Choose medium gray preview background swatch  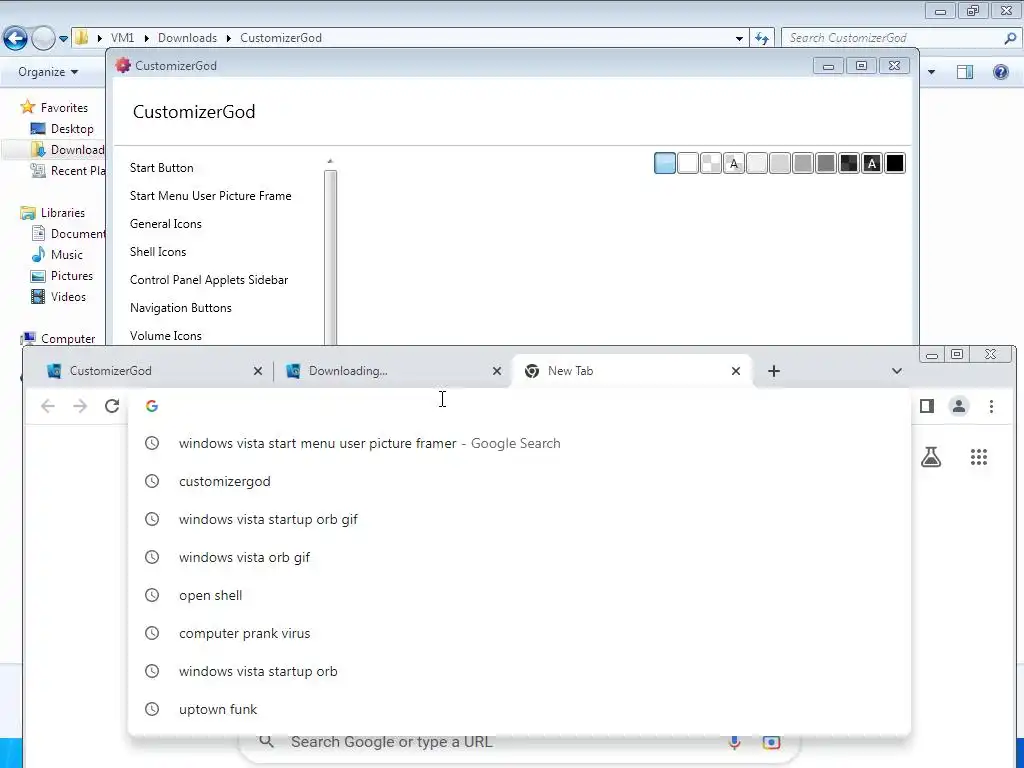tap(803, 163)
